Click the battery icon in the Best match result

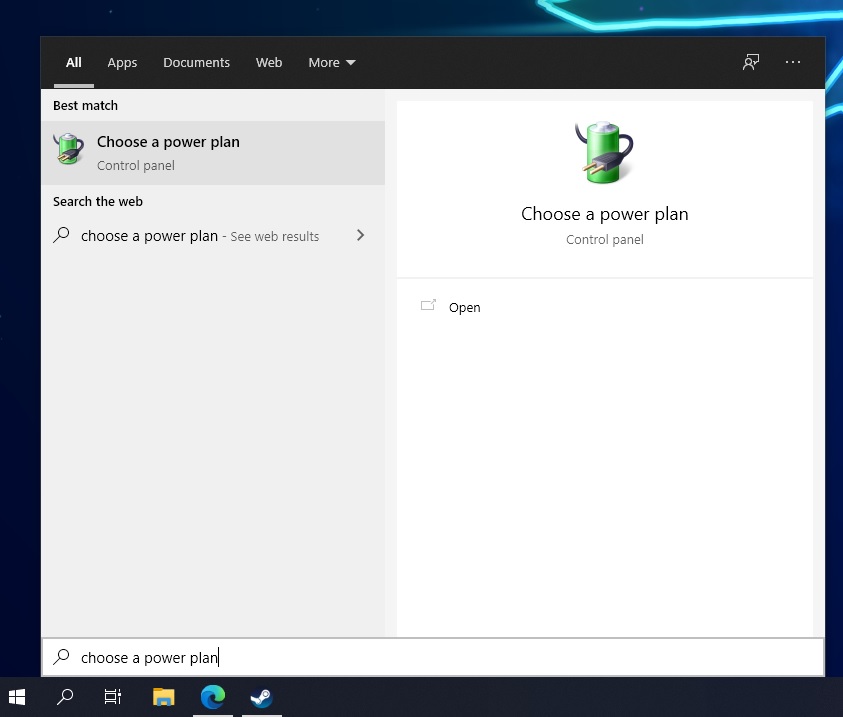click(x=69, y=149)
